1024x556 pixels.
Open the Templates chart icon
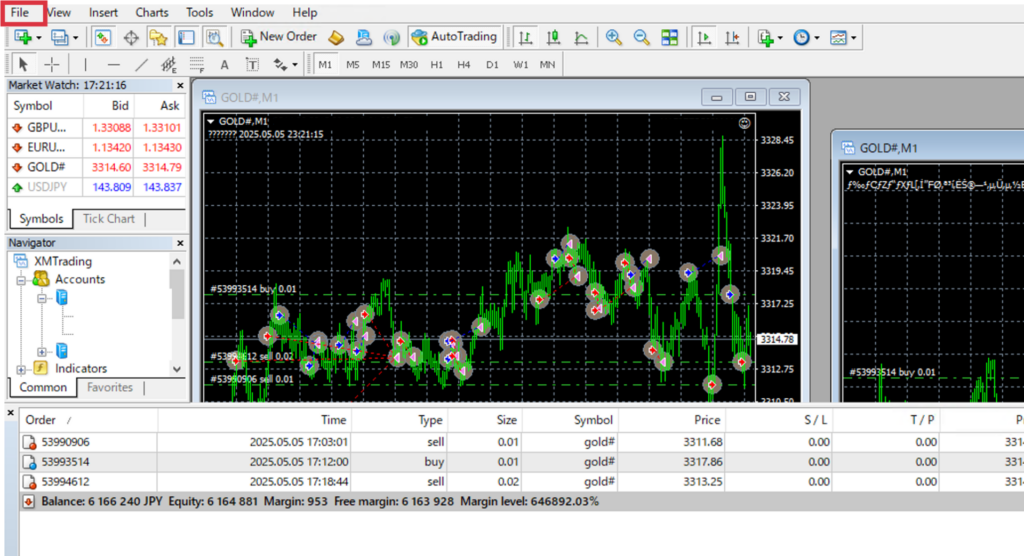point(838,37)
